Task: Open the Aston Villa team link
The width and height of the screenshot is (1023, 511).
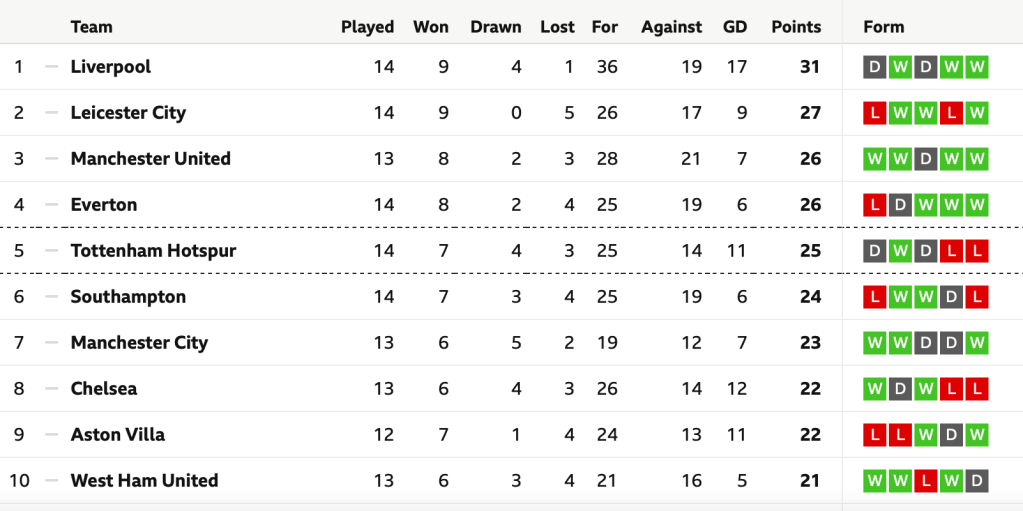Action: 117,435
